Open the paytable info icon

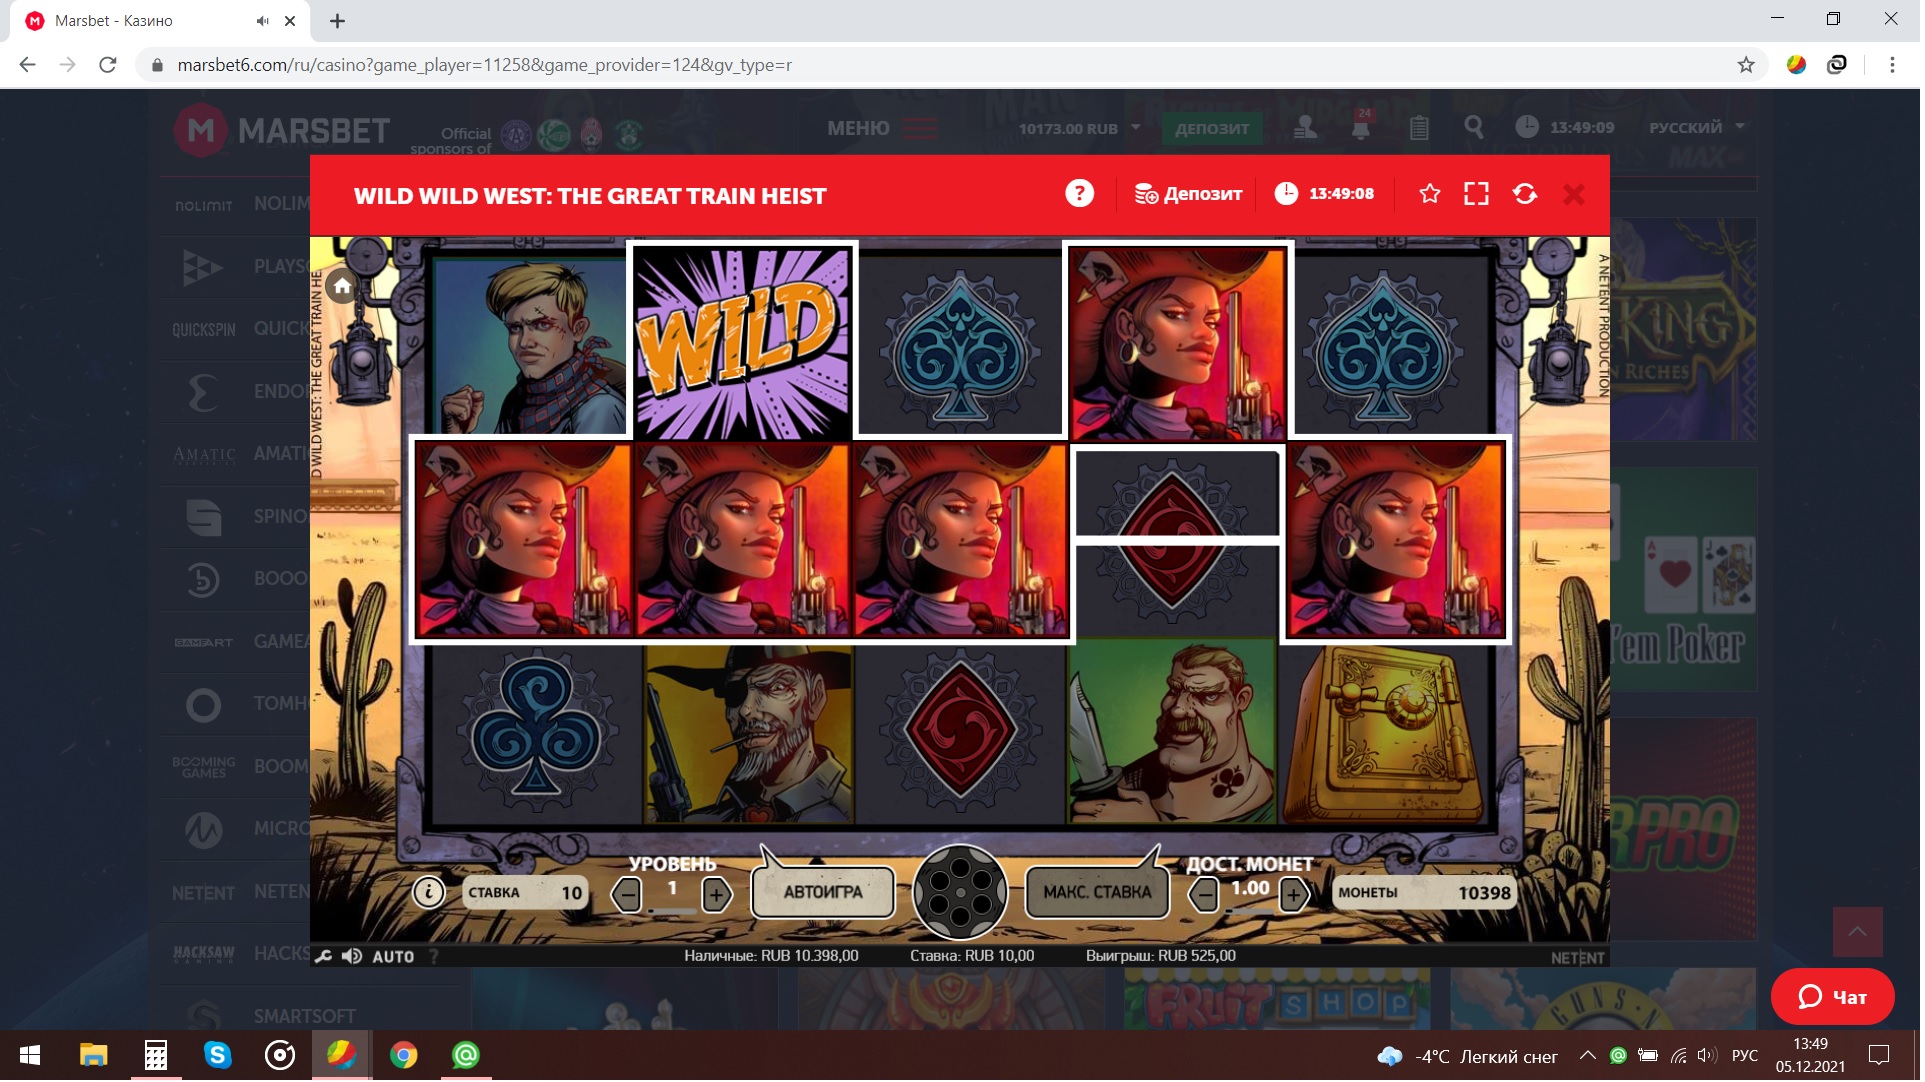[429, 894]
